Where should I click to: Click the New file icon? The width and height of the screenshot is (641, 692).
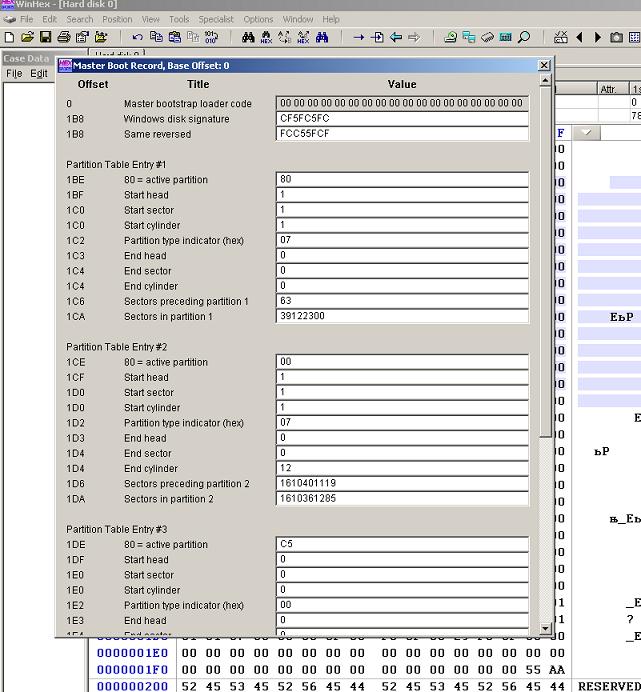(x=9, y=38)
